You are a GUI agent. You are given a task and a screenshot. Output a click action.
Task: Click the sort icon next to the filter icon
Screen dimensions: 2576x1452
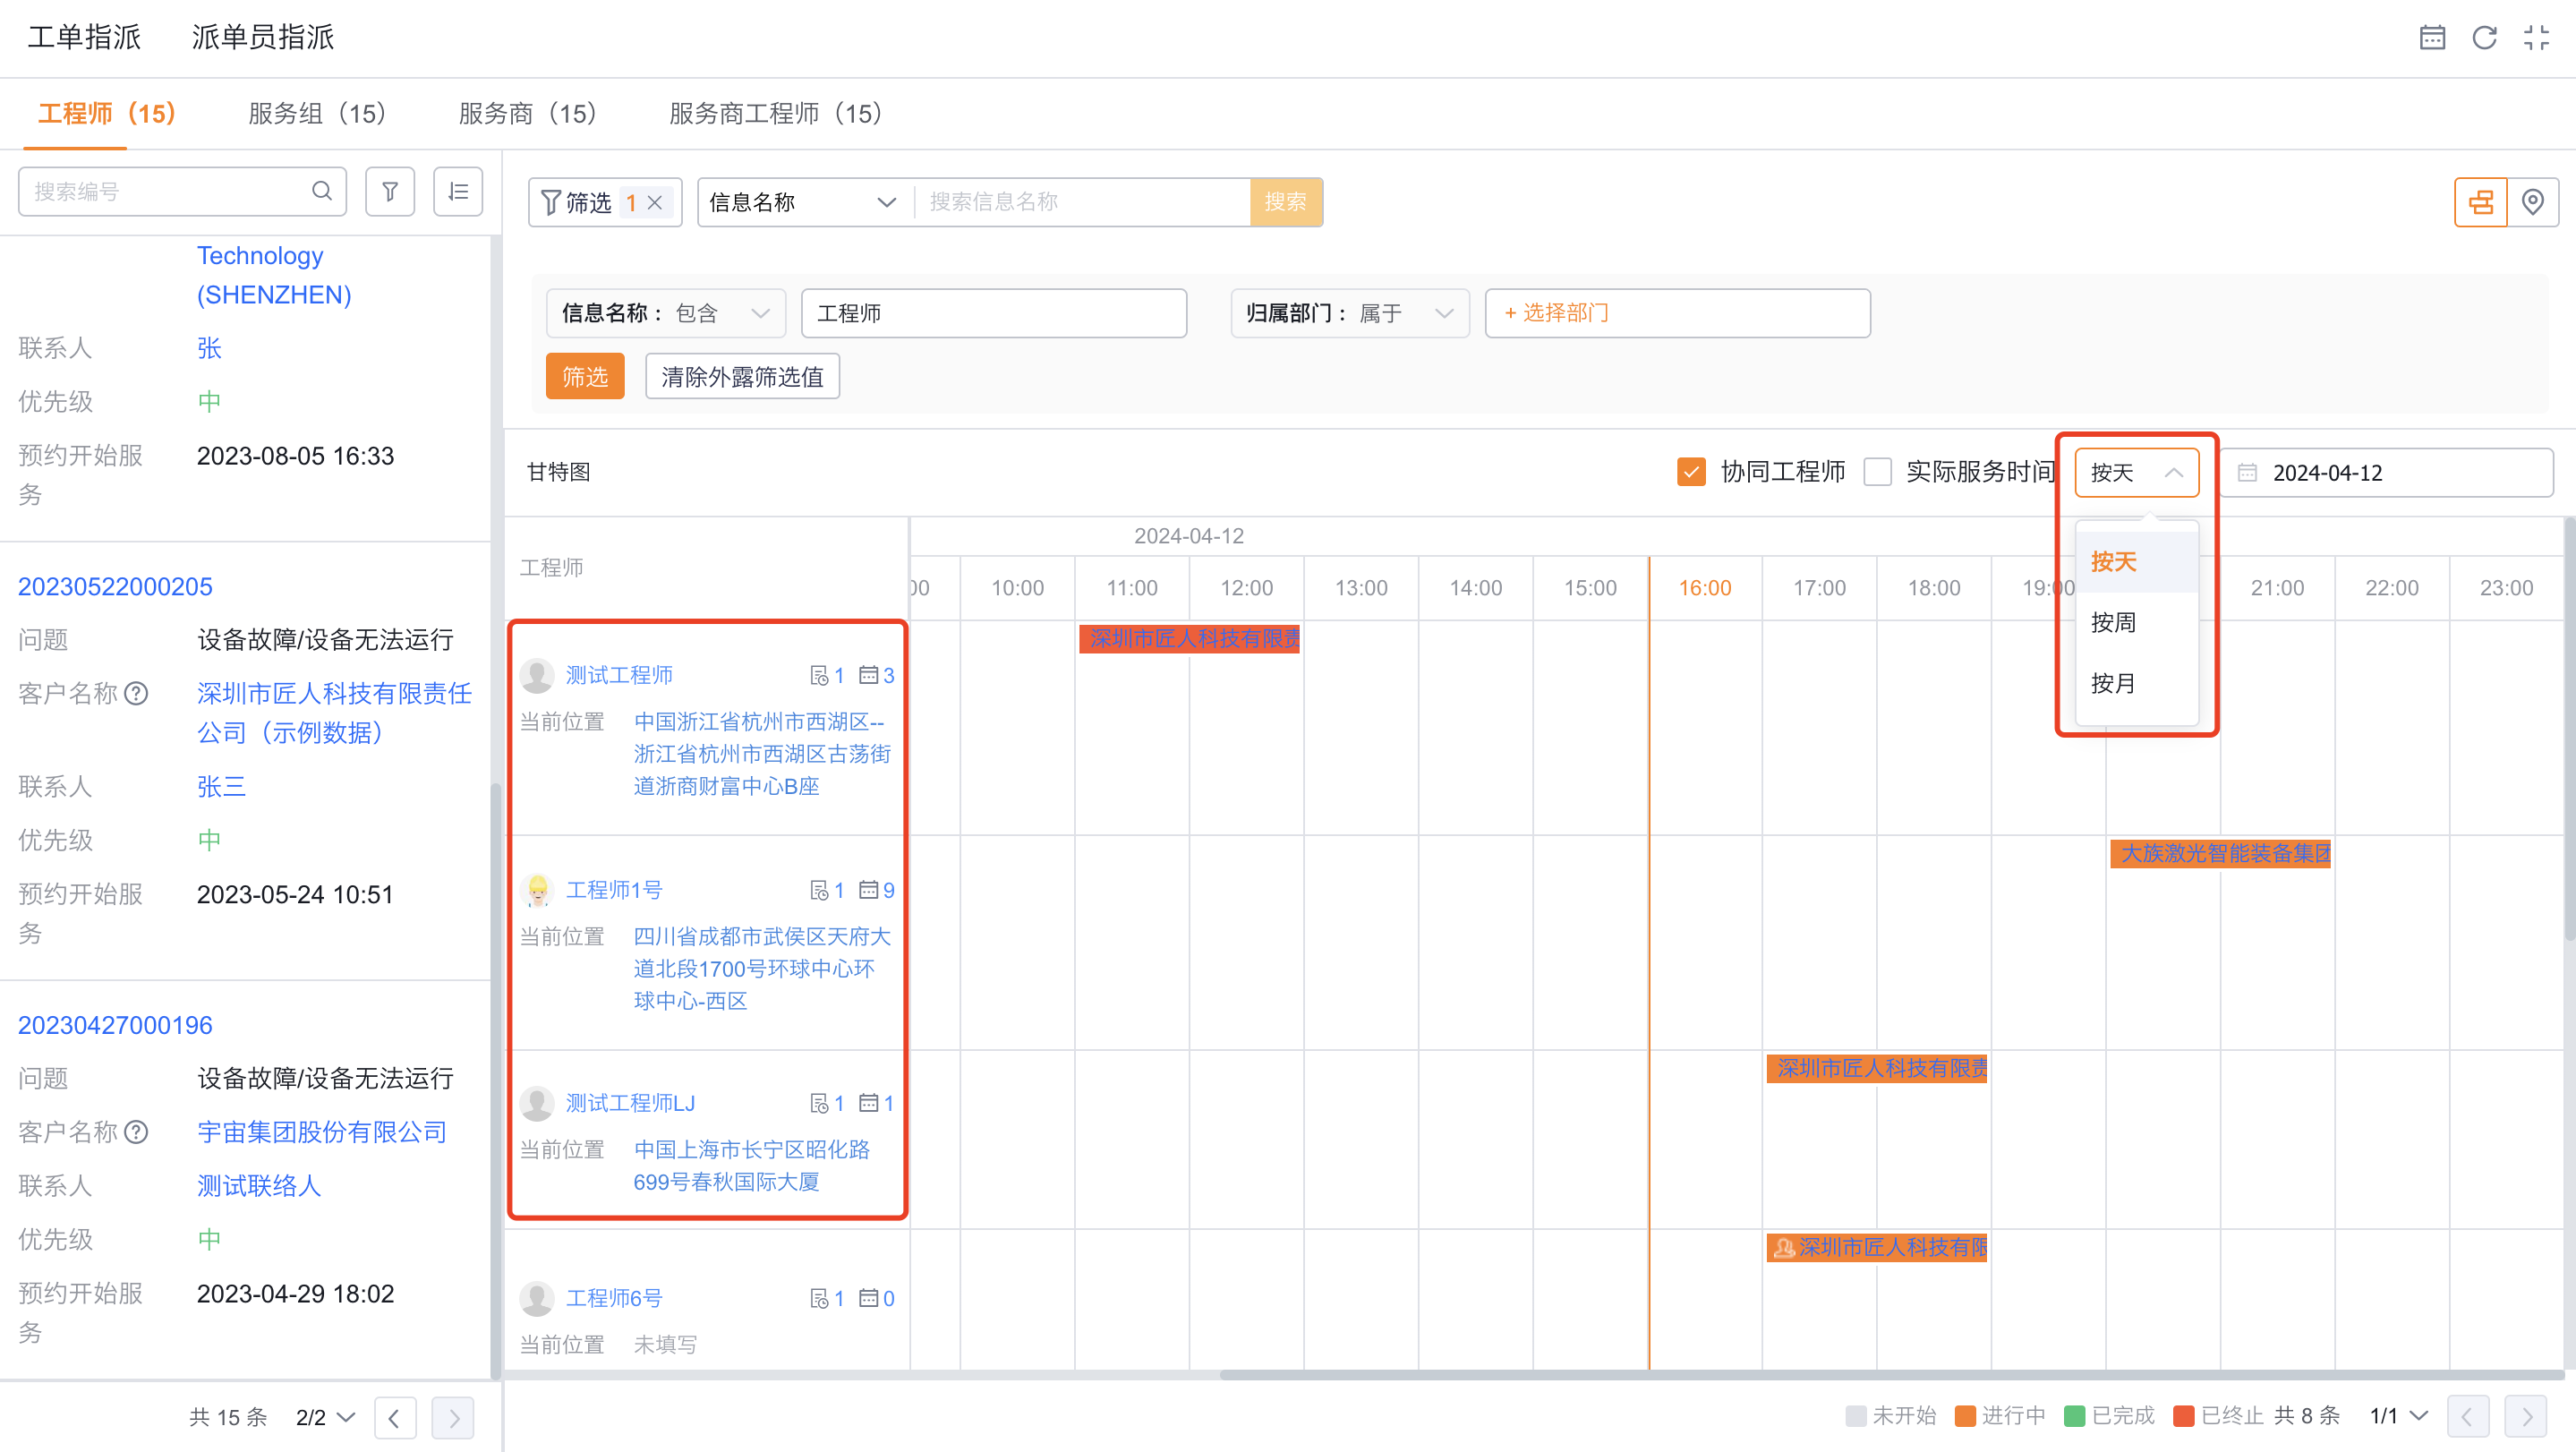[x=458, y=191]
